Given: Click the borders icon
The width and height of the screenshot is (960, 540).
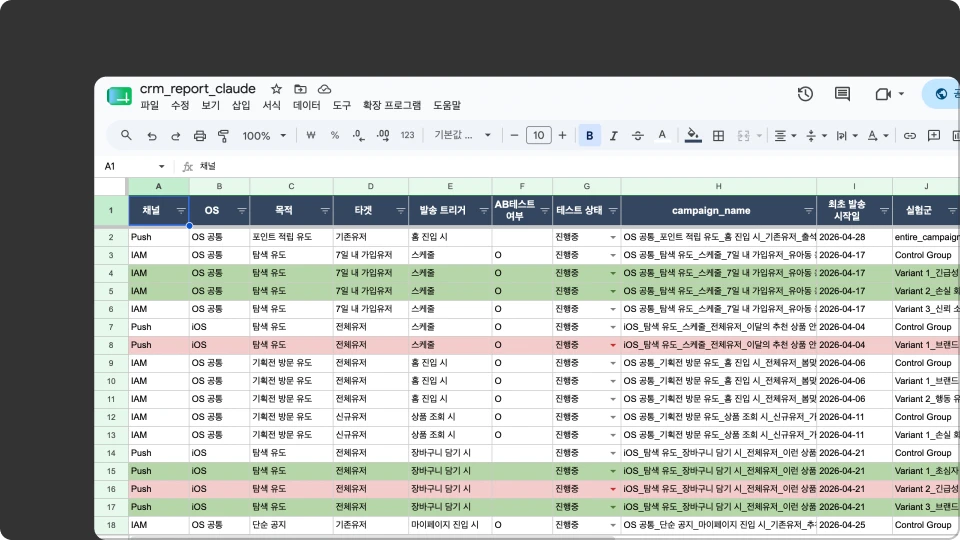Looking at the screenshot, I should [x=718, y=136].
